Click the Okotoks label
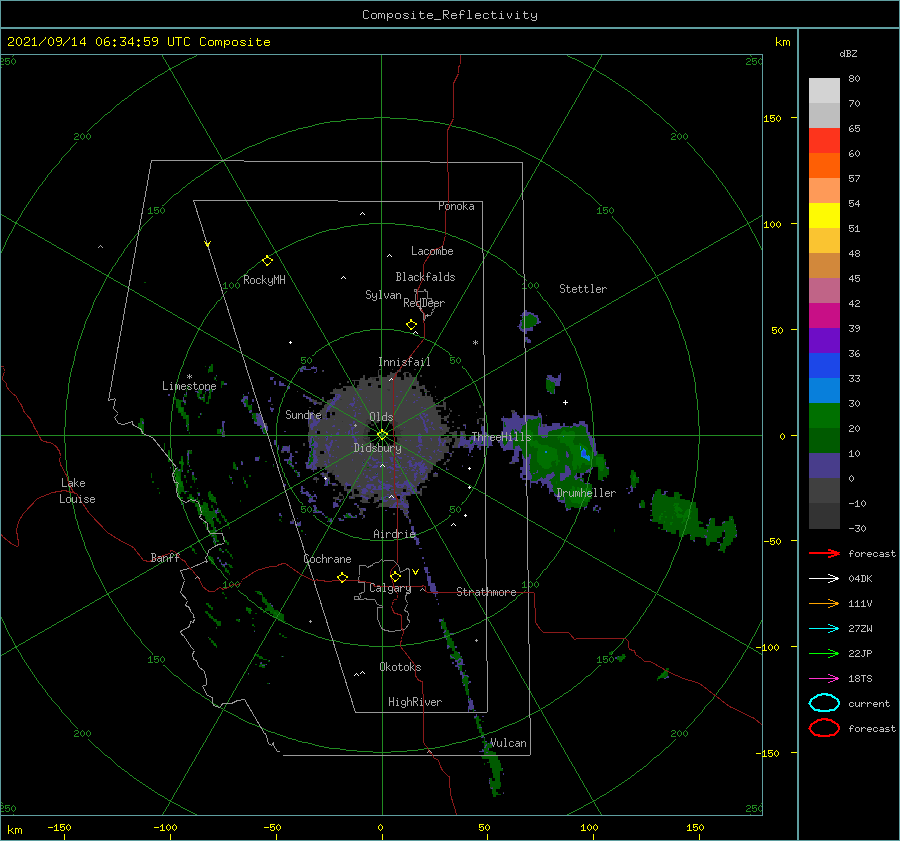 [400, 667]
